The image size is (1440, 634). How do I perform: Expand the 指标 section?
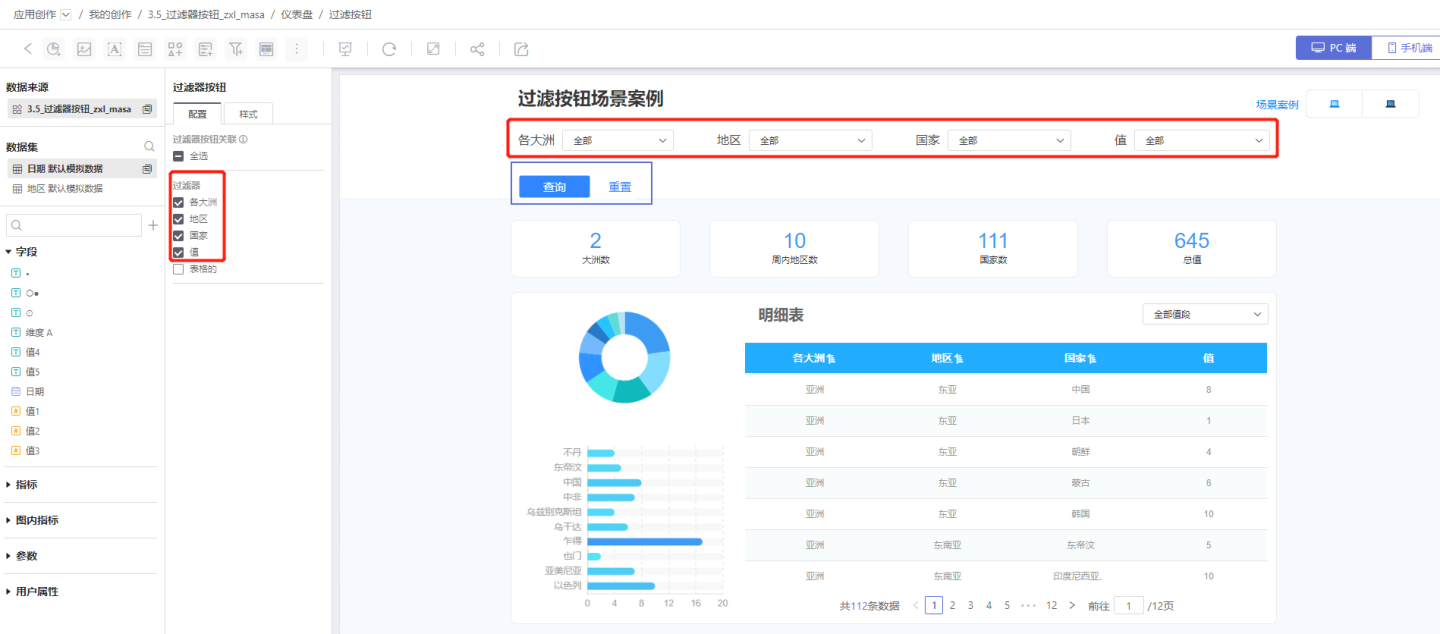(x=26, y=485)
